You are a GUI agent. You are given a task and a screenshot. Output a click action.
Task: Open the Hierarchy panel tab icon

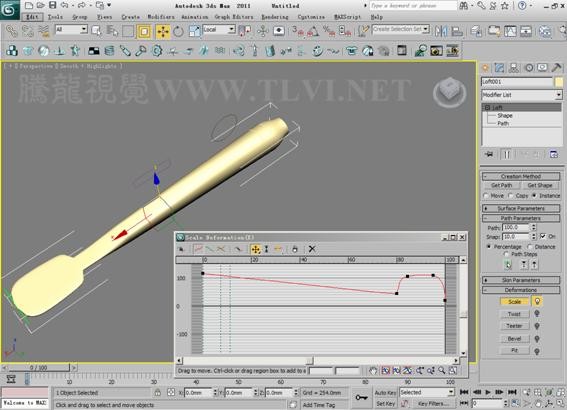[x=513, y=68]
